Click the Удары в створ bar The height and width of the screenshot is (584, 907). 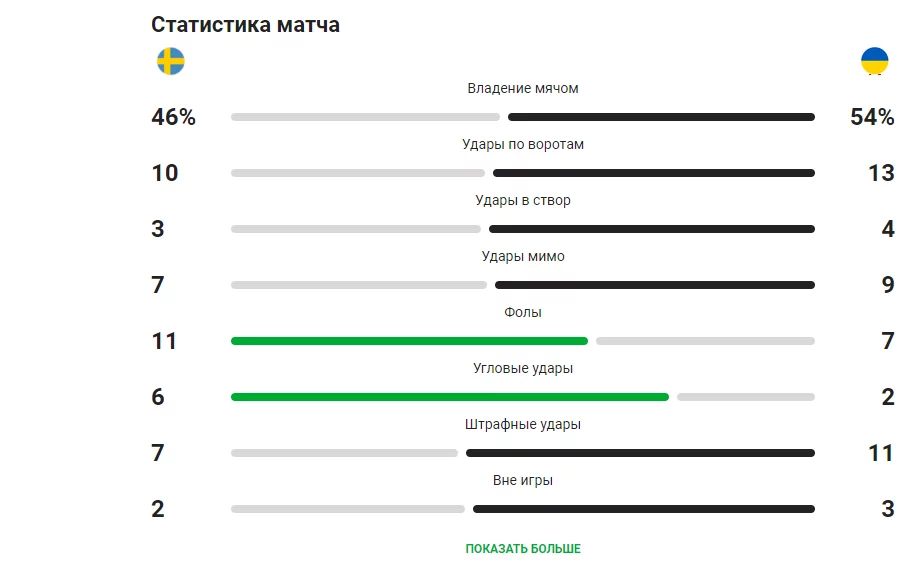pos(523,229)
